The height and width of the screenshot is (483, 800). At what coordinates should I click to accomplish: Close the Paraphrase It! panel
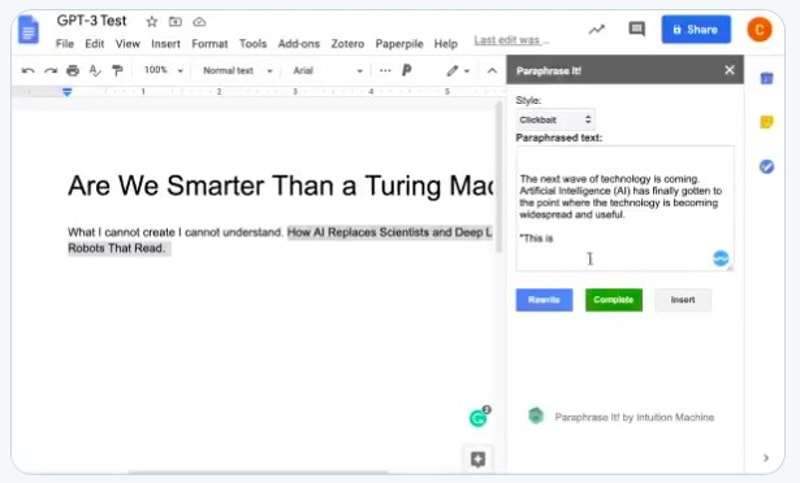[x=730, y=70]
